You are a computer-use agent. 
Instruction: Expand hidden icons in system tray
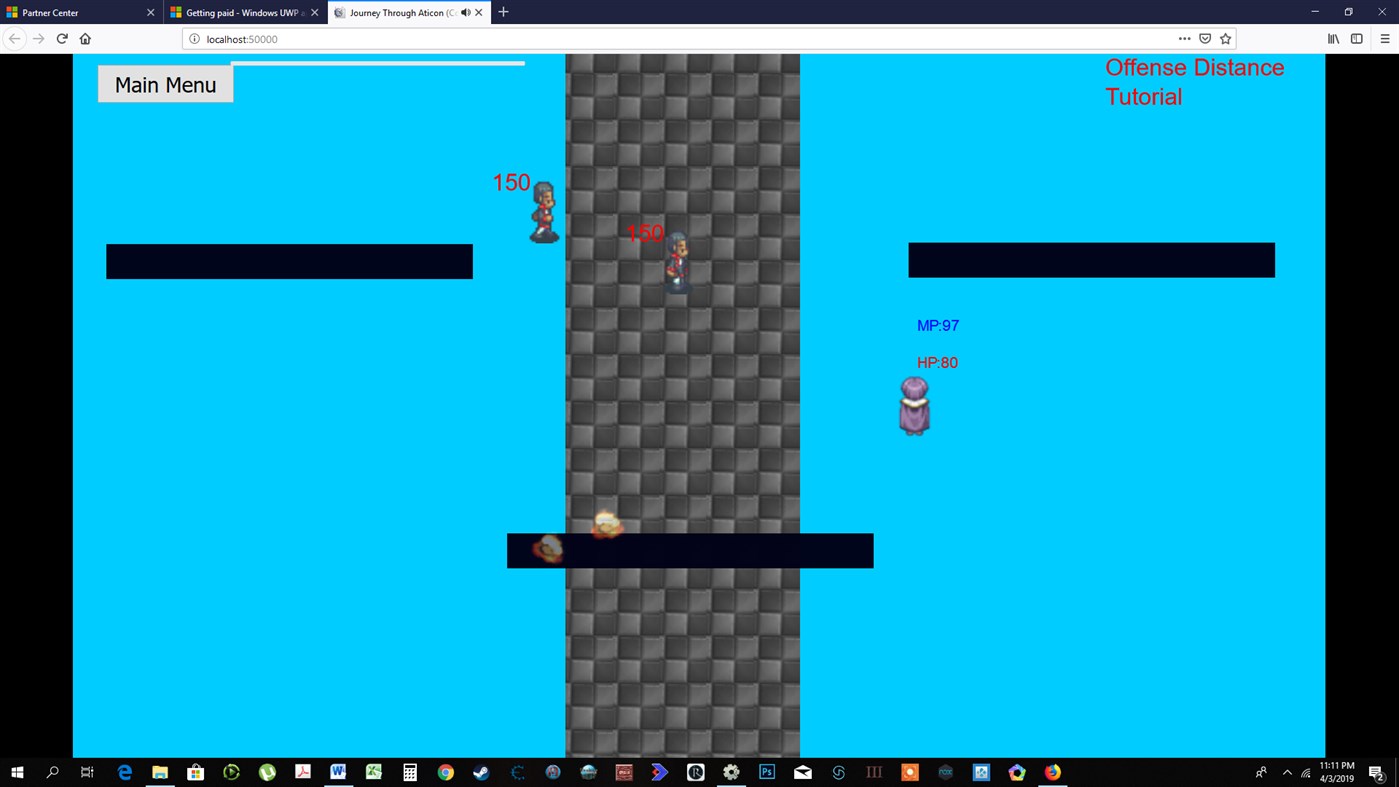click(1286, 772)
